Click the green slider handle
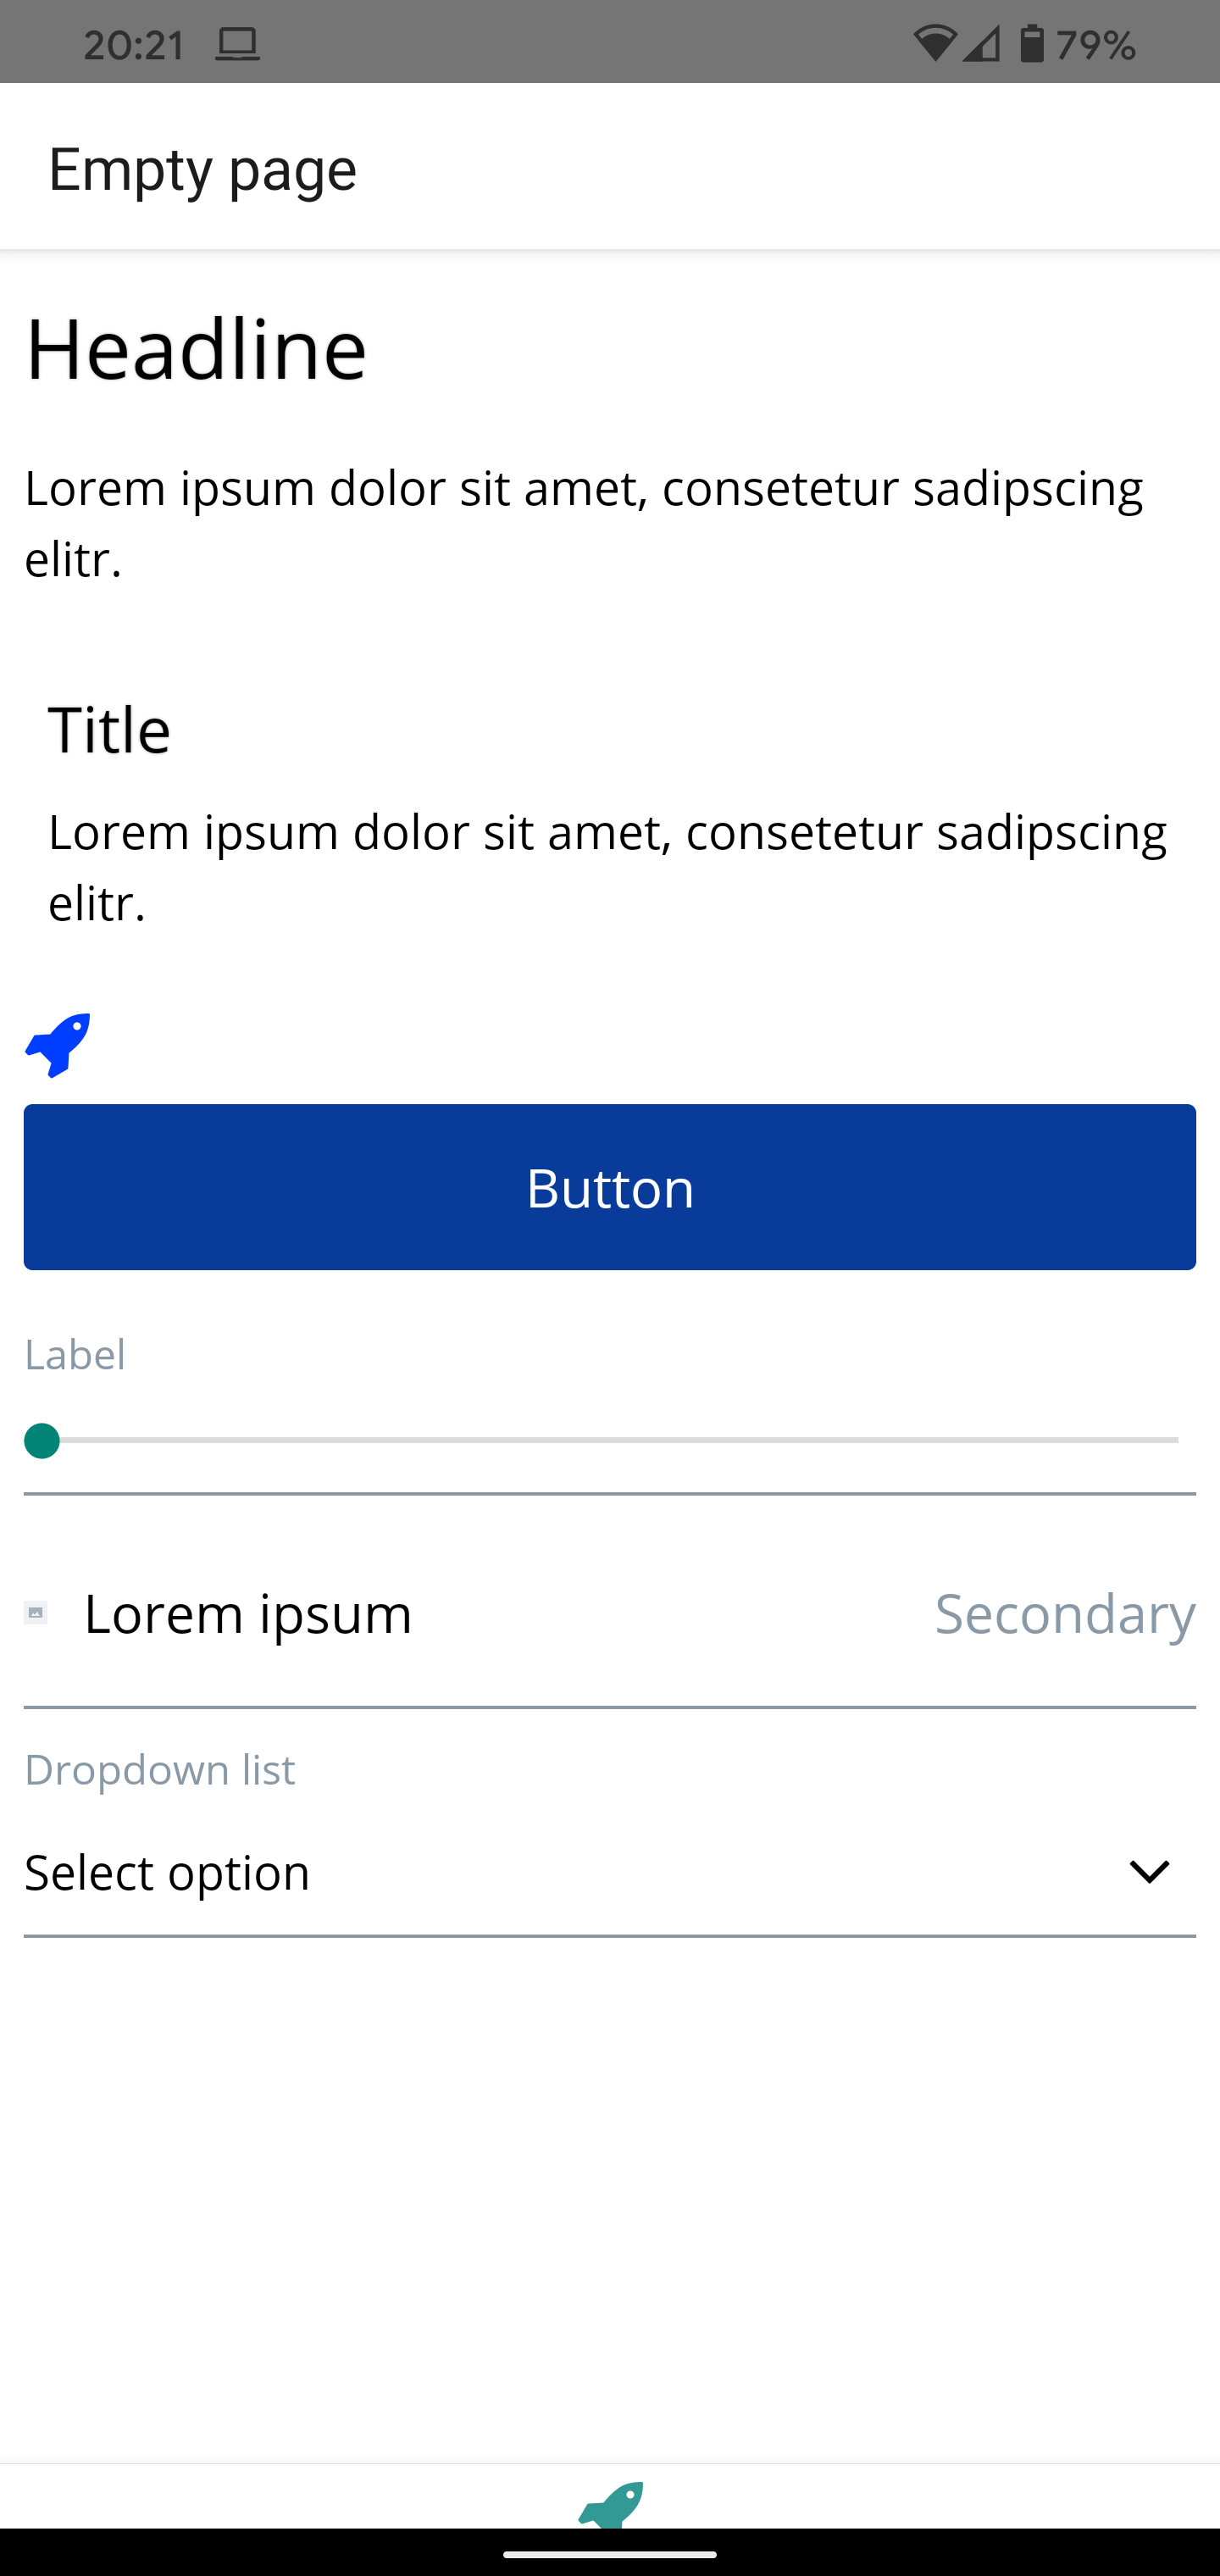This screenshot has width=1220, height=2576. (x=42, y=1441)
